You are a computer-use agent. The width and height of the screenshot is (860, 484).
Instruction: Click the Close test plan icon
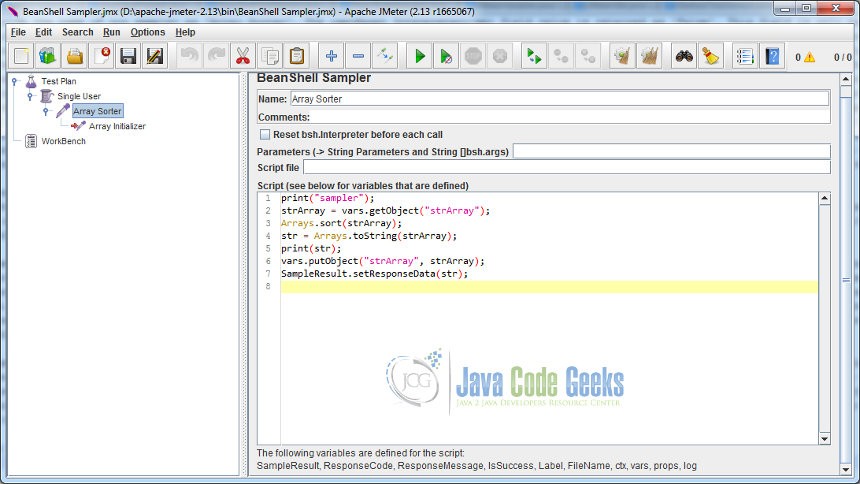pos(101,56)
